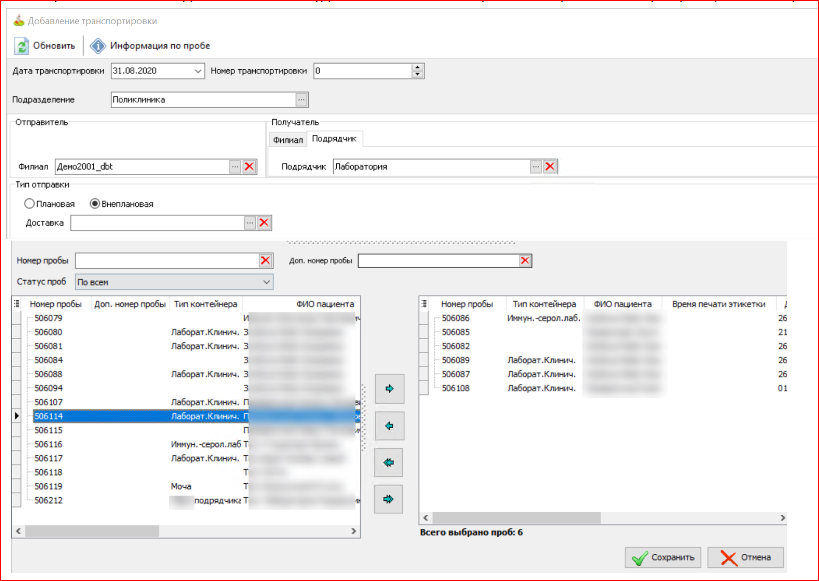Clear the Филиал field with red X
The image size is (819, 581).
tap(250, 167)
